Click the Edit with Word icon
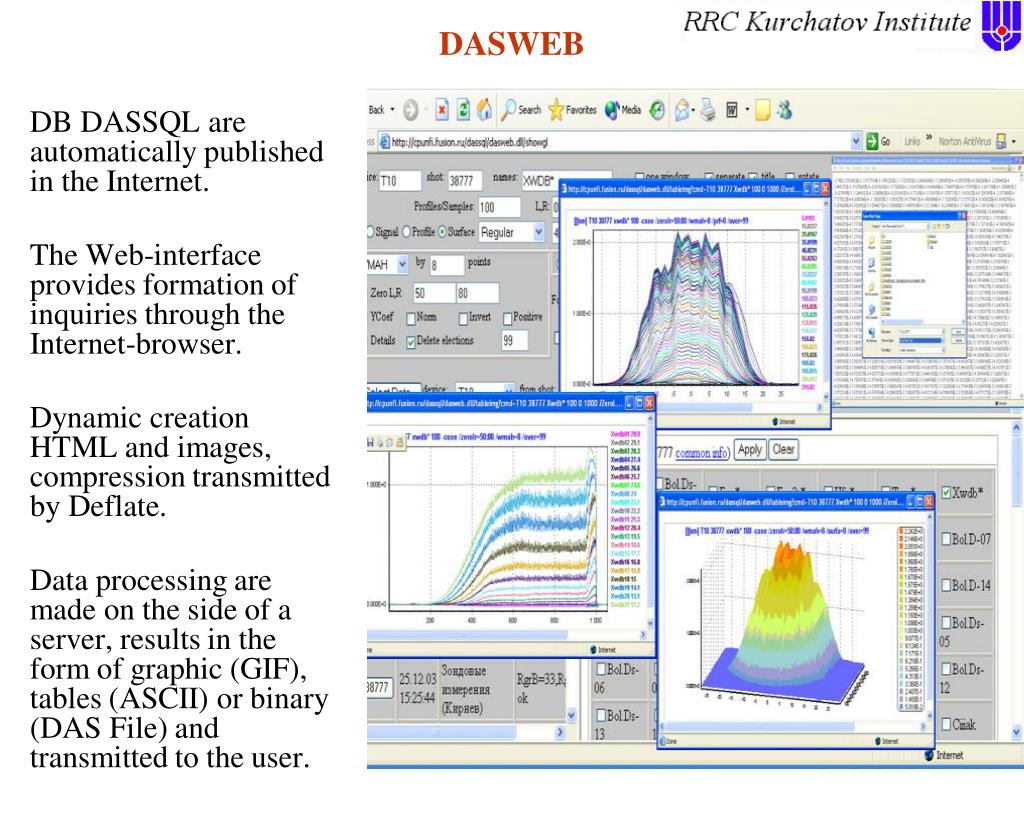 point(732,110)
